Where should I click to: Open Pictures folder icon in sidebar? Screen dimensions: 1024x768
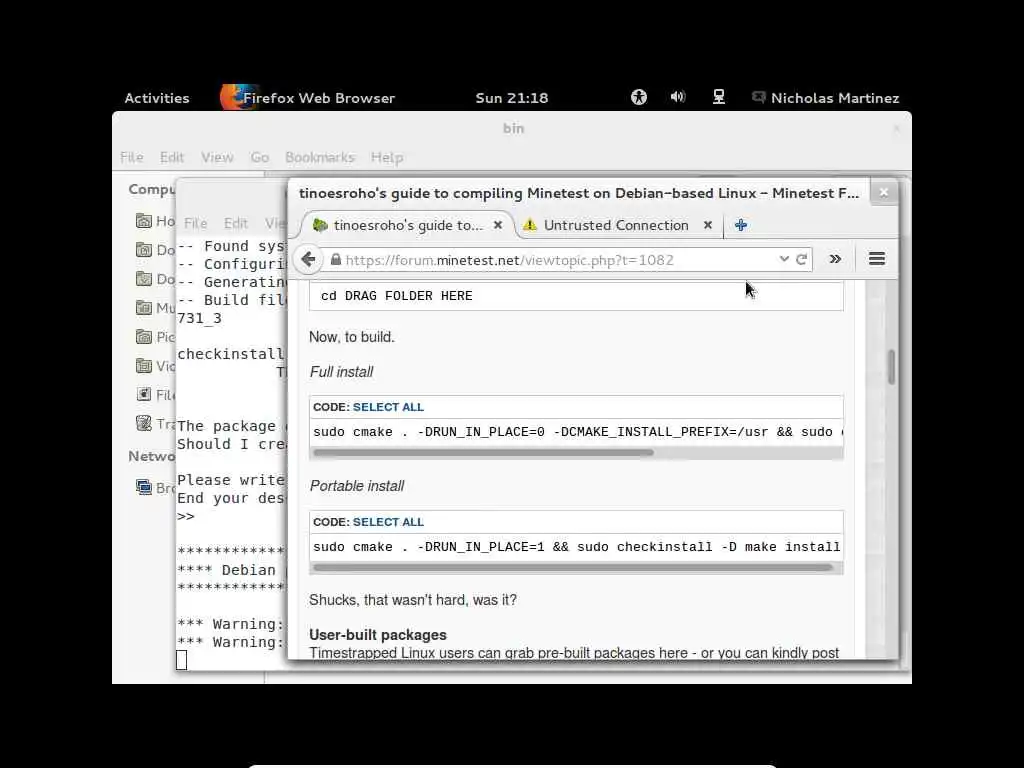[x=144, y=336]
